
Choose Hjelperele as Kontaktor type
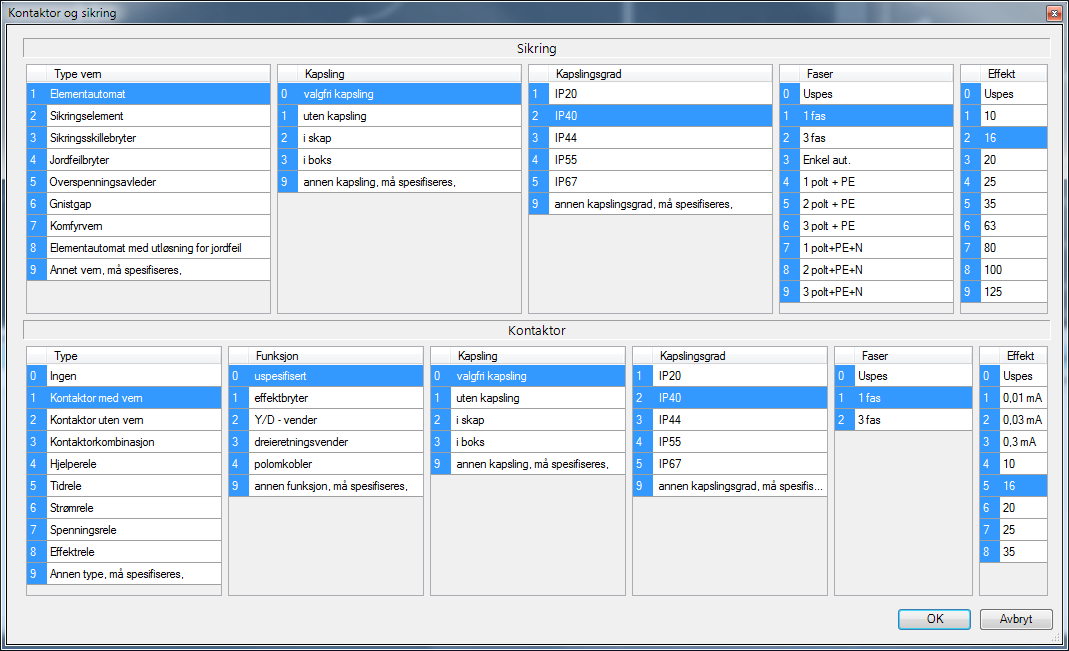(x=73, y=464)
